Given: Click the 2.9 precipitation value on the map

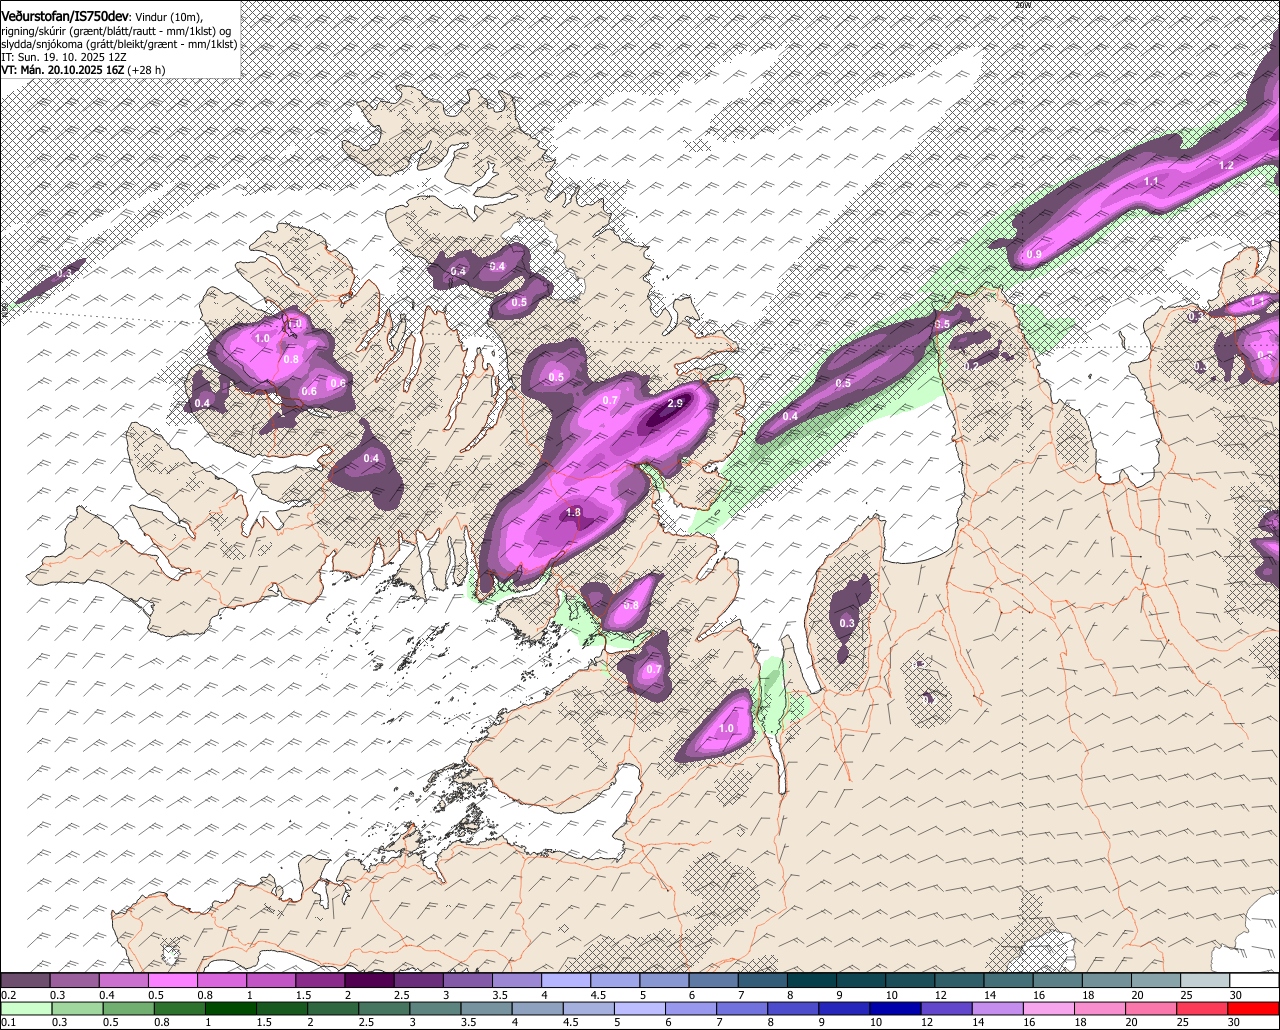Looking at the screenshot, I should [x=675, y=404].
